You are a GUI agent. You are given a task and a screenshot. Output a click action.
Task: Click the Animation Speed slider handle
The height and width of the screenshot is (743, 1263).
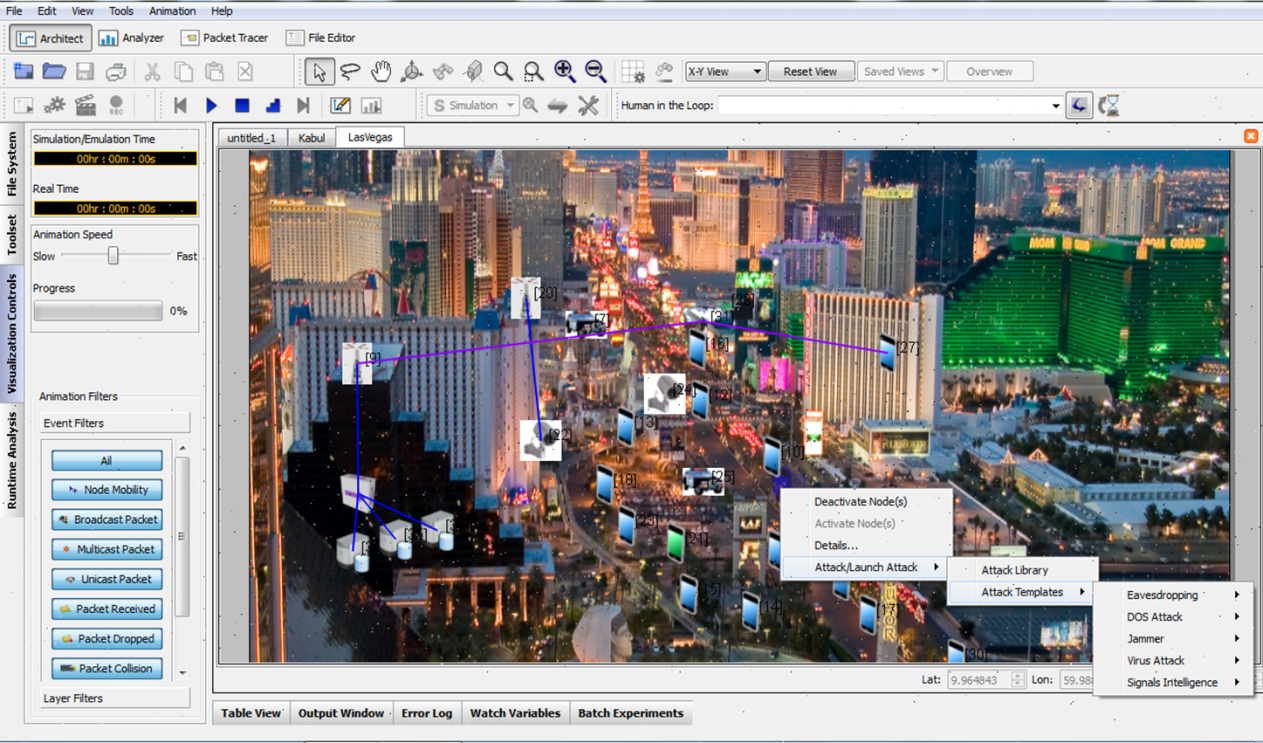pyautogui.click(x=113, y=256)
